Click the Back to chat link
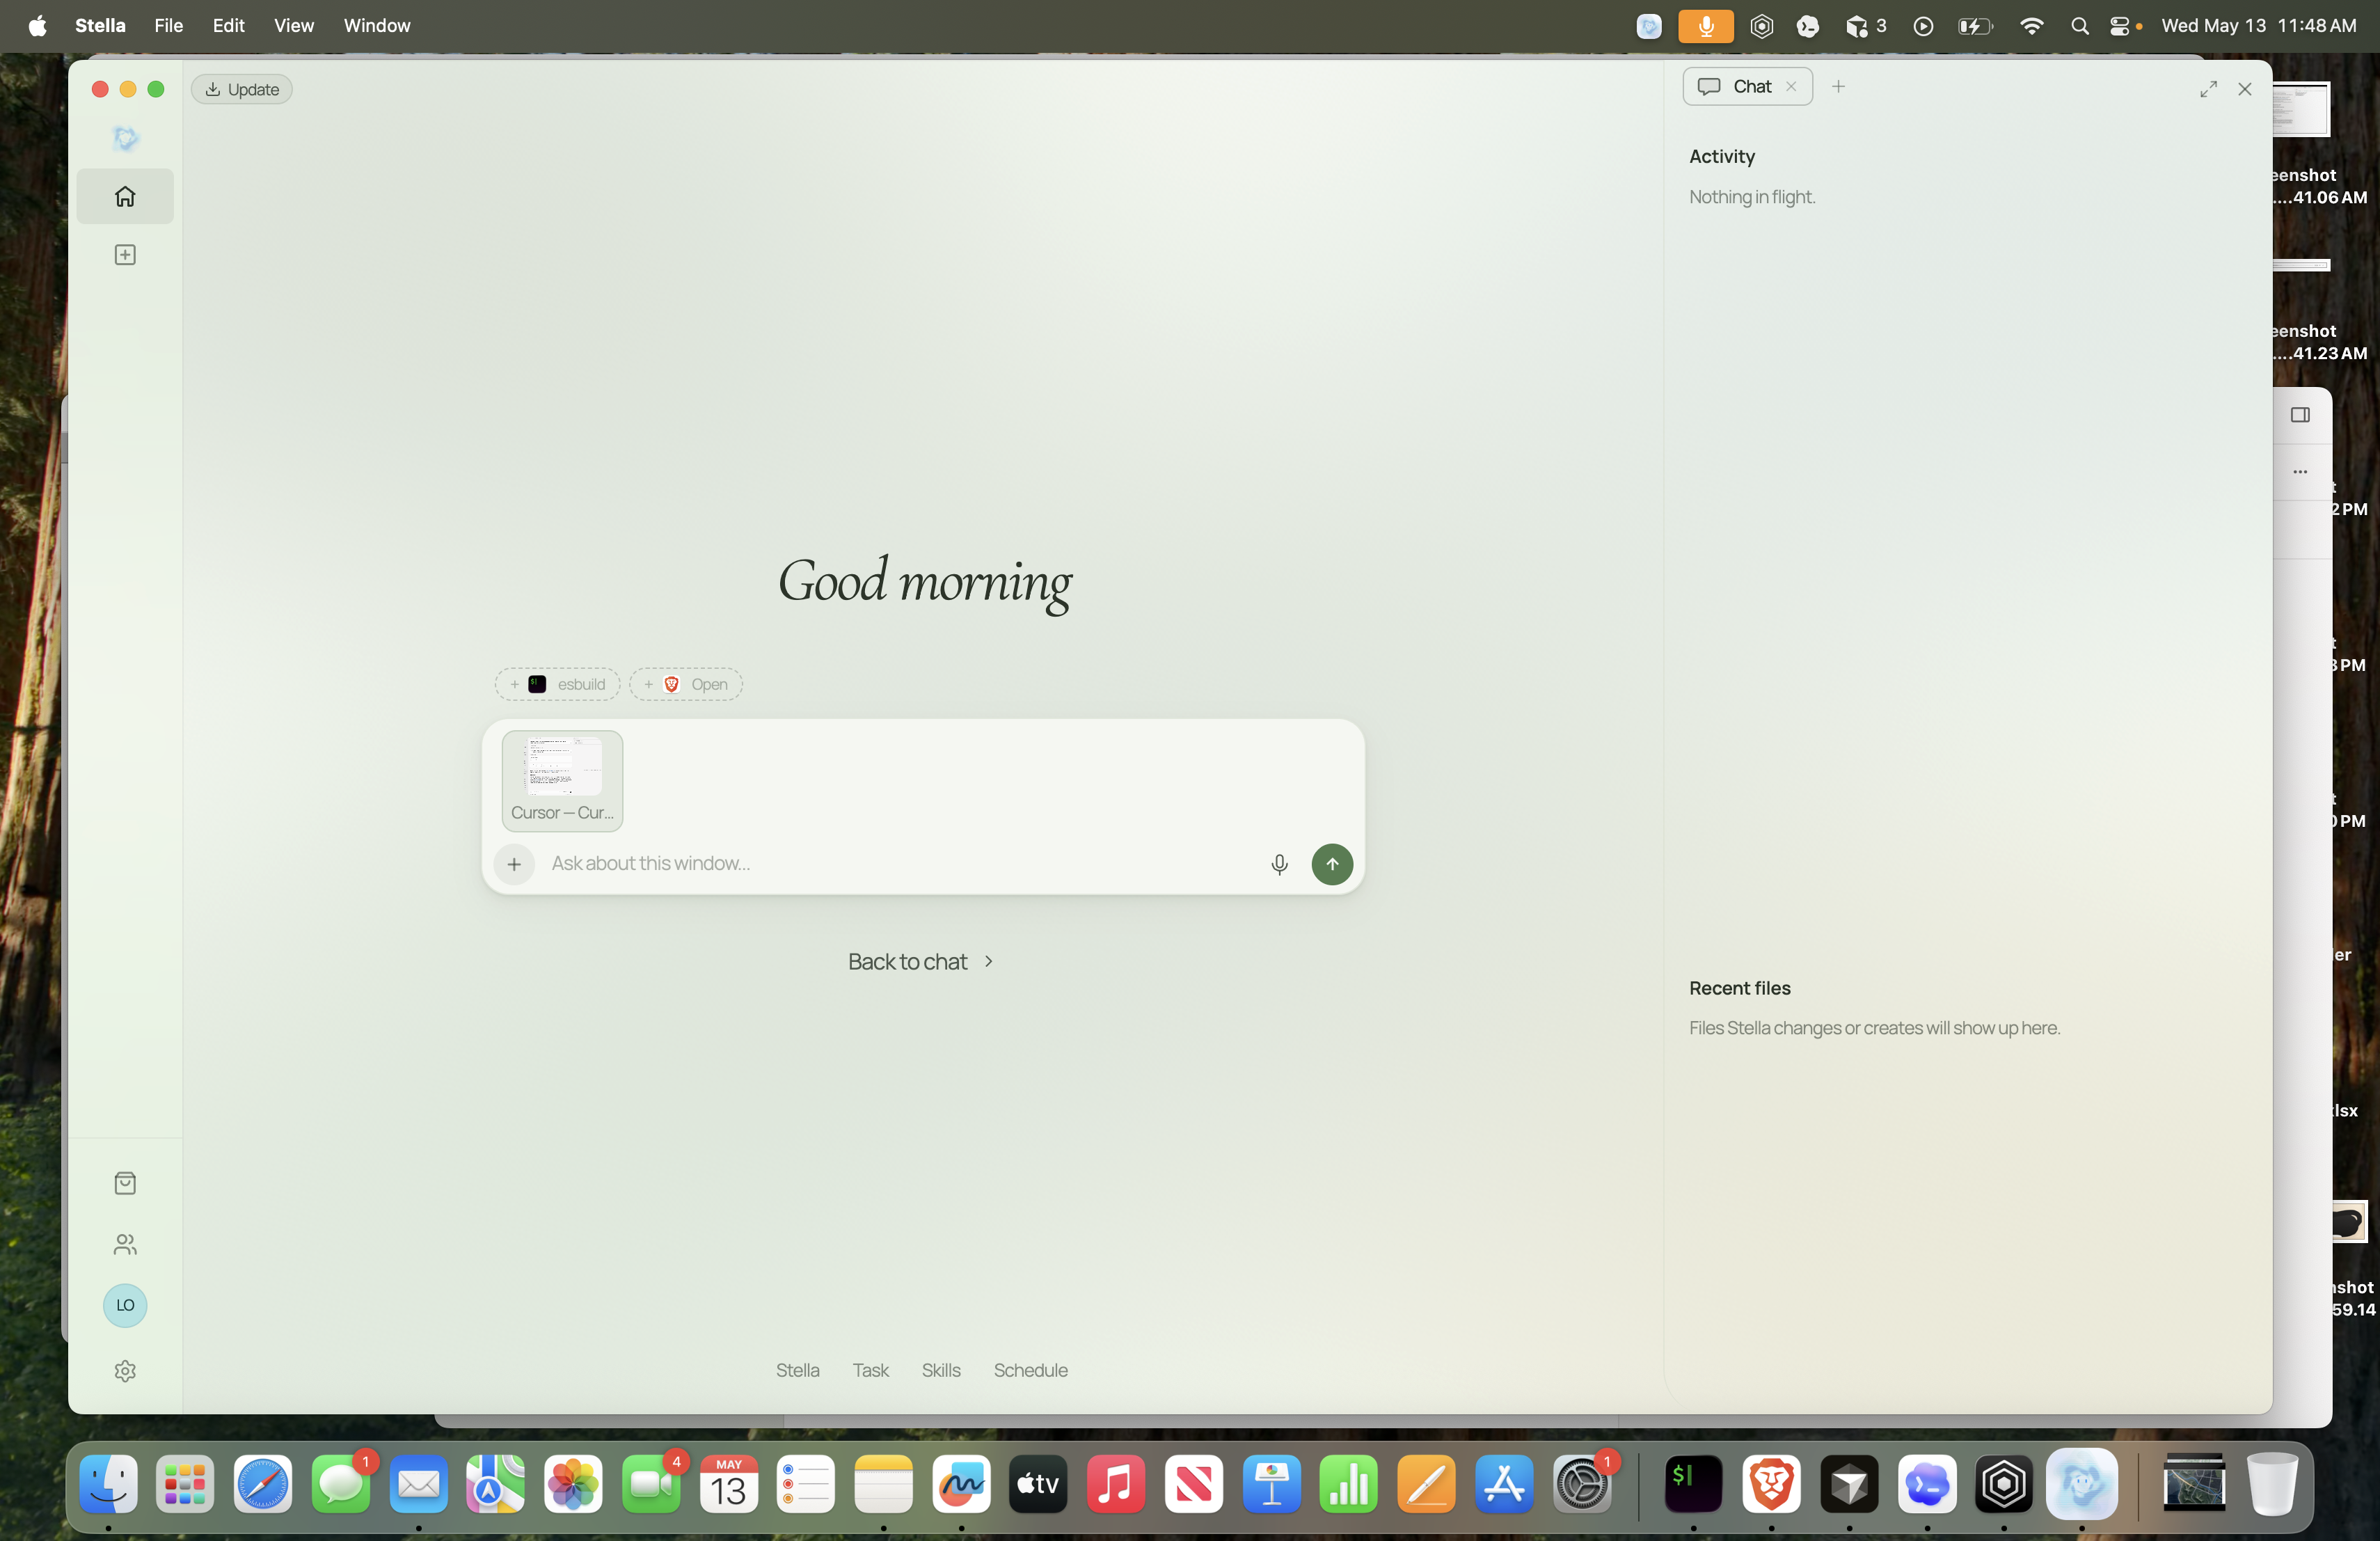This screenshot has width=2380, height=1541. coord(920,962)
